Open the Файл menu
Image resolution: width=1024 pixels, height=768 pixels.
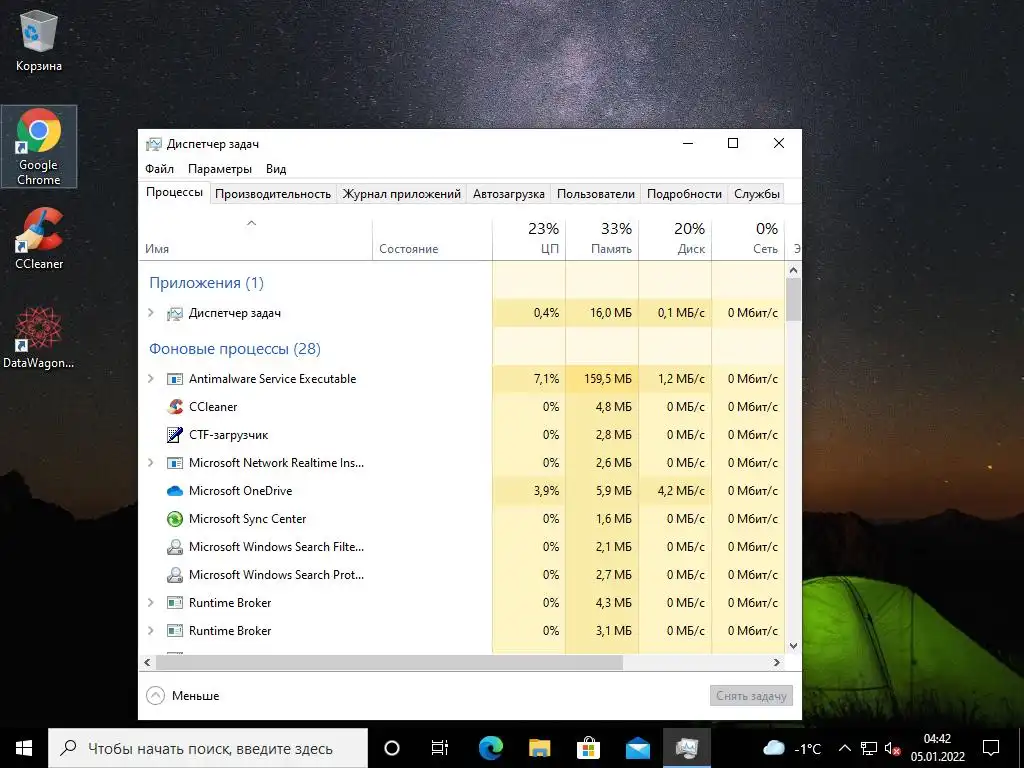159,169
